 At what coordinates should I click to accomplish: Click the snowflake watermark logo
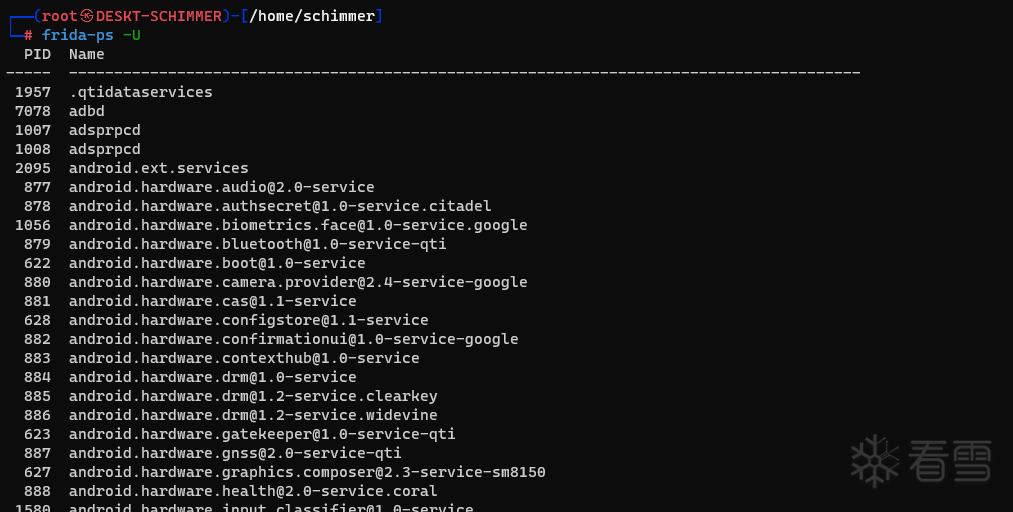(x=874, y=461)
